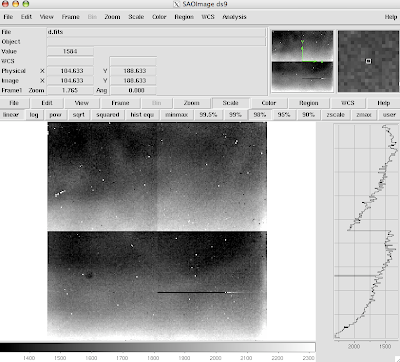This screenshot has width=400, height=362.
Task: Click the Color button in button bar
Action: [269, 103]
